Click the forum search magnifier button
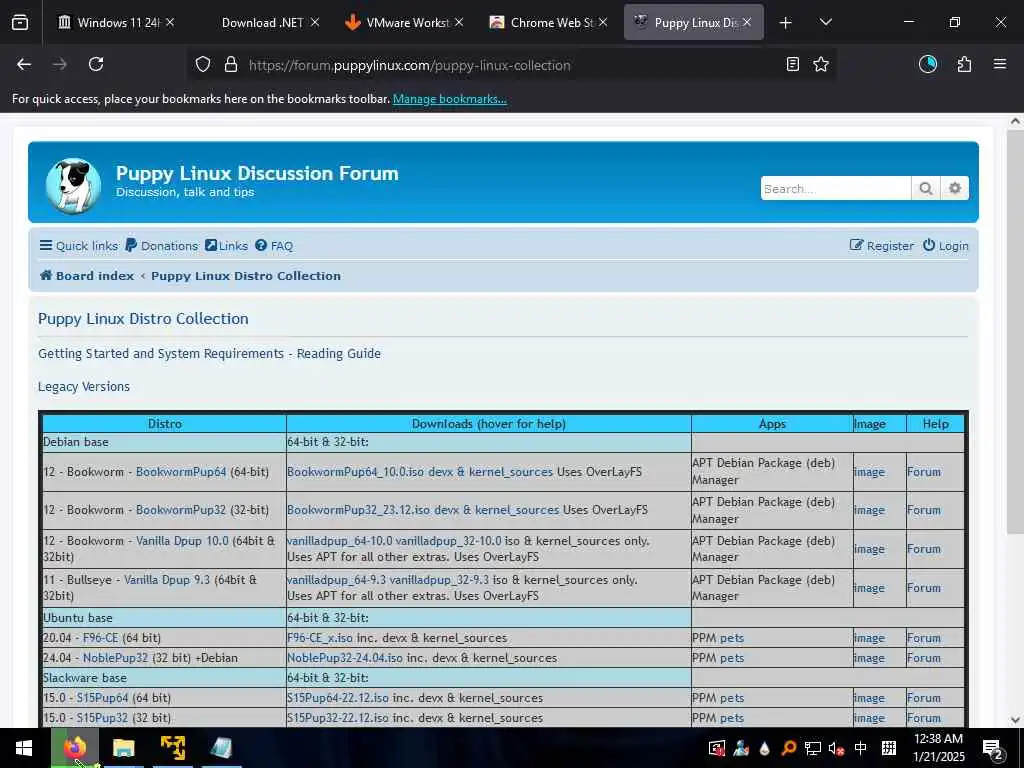1024x768 pixels. (925, 188)
